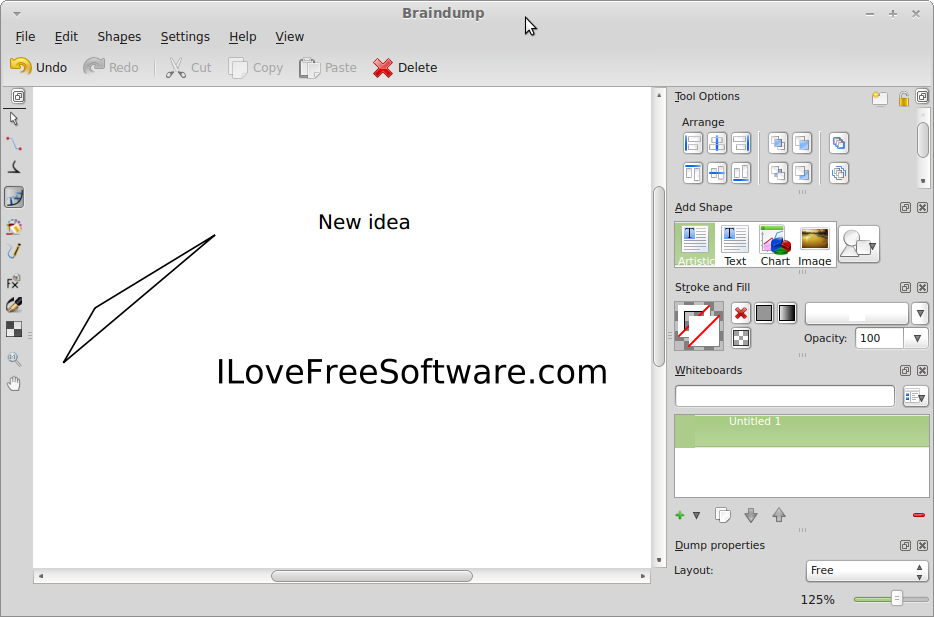Set no fill with red X button
934x617 pixels.
[x=740, y=313]
